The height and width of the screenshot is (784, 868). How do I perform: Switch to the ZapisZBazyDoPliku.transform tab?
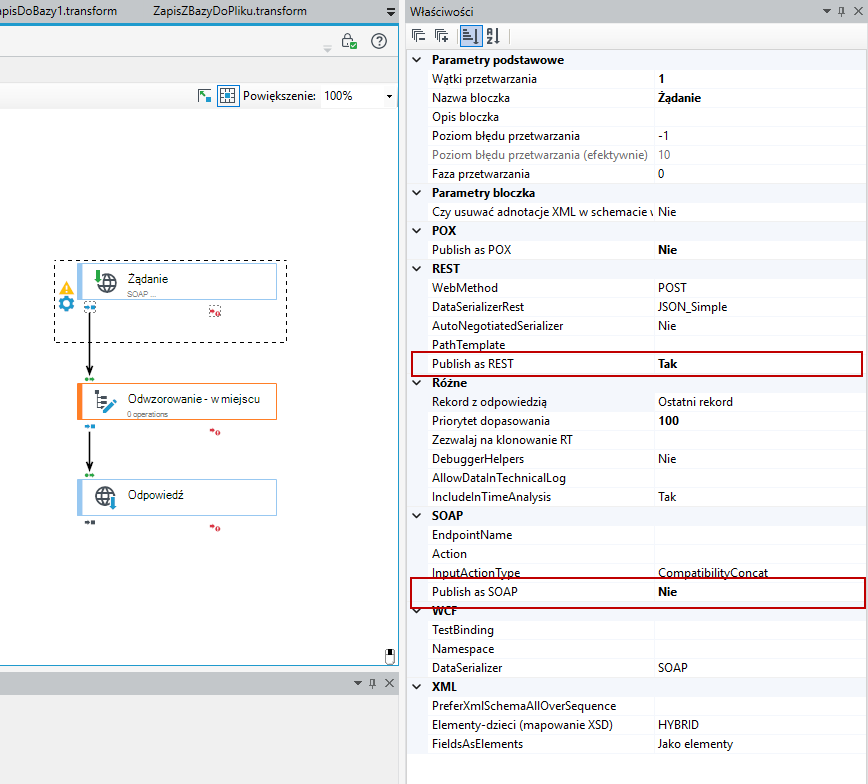(230, 11)
